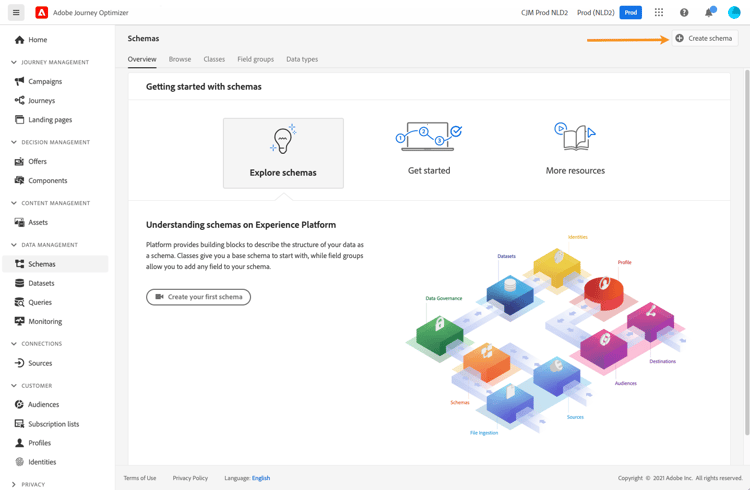
Task: Open the Prod (NLD2) sandbox selector
Action: (x=596, y=12)
